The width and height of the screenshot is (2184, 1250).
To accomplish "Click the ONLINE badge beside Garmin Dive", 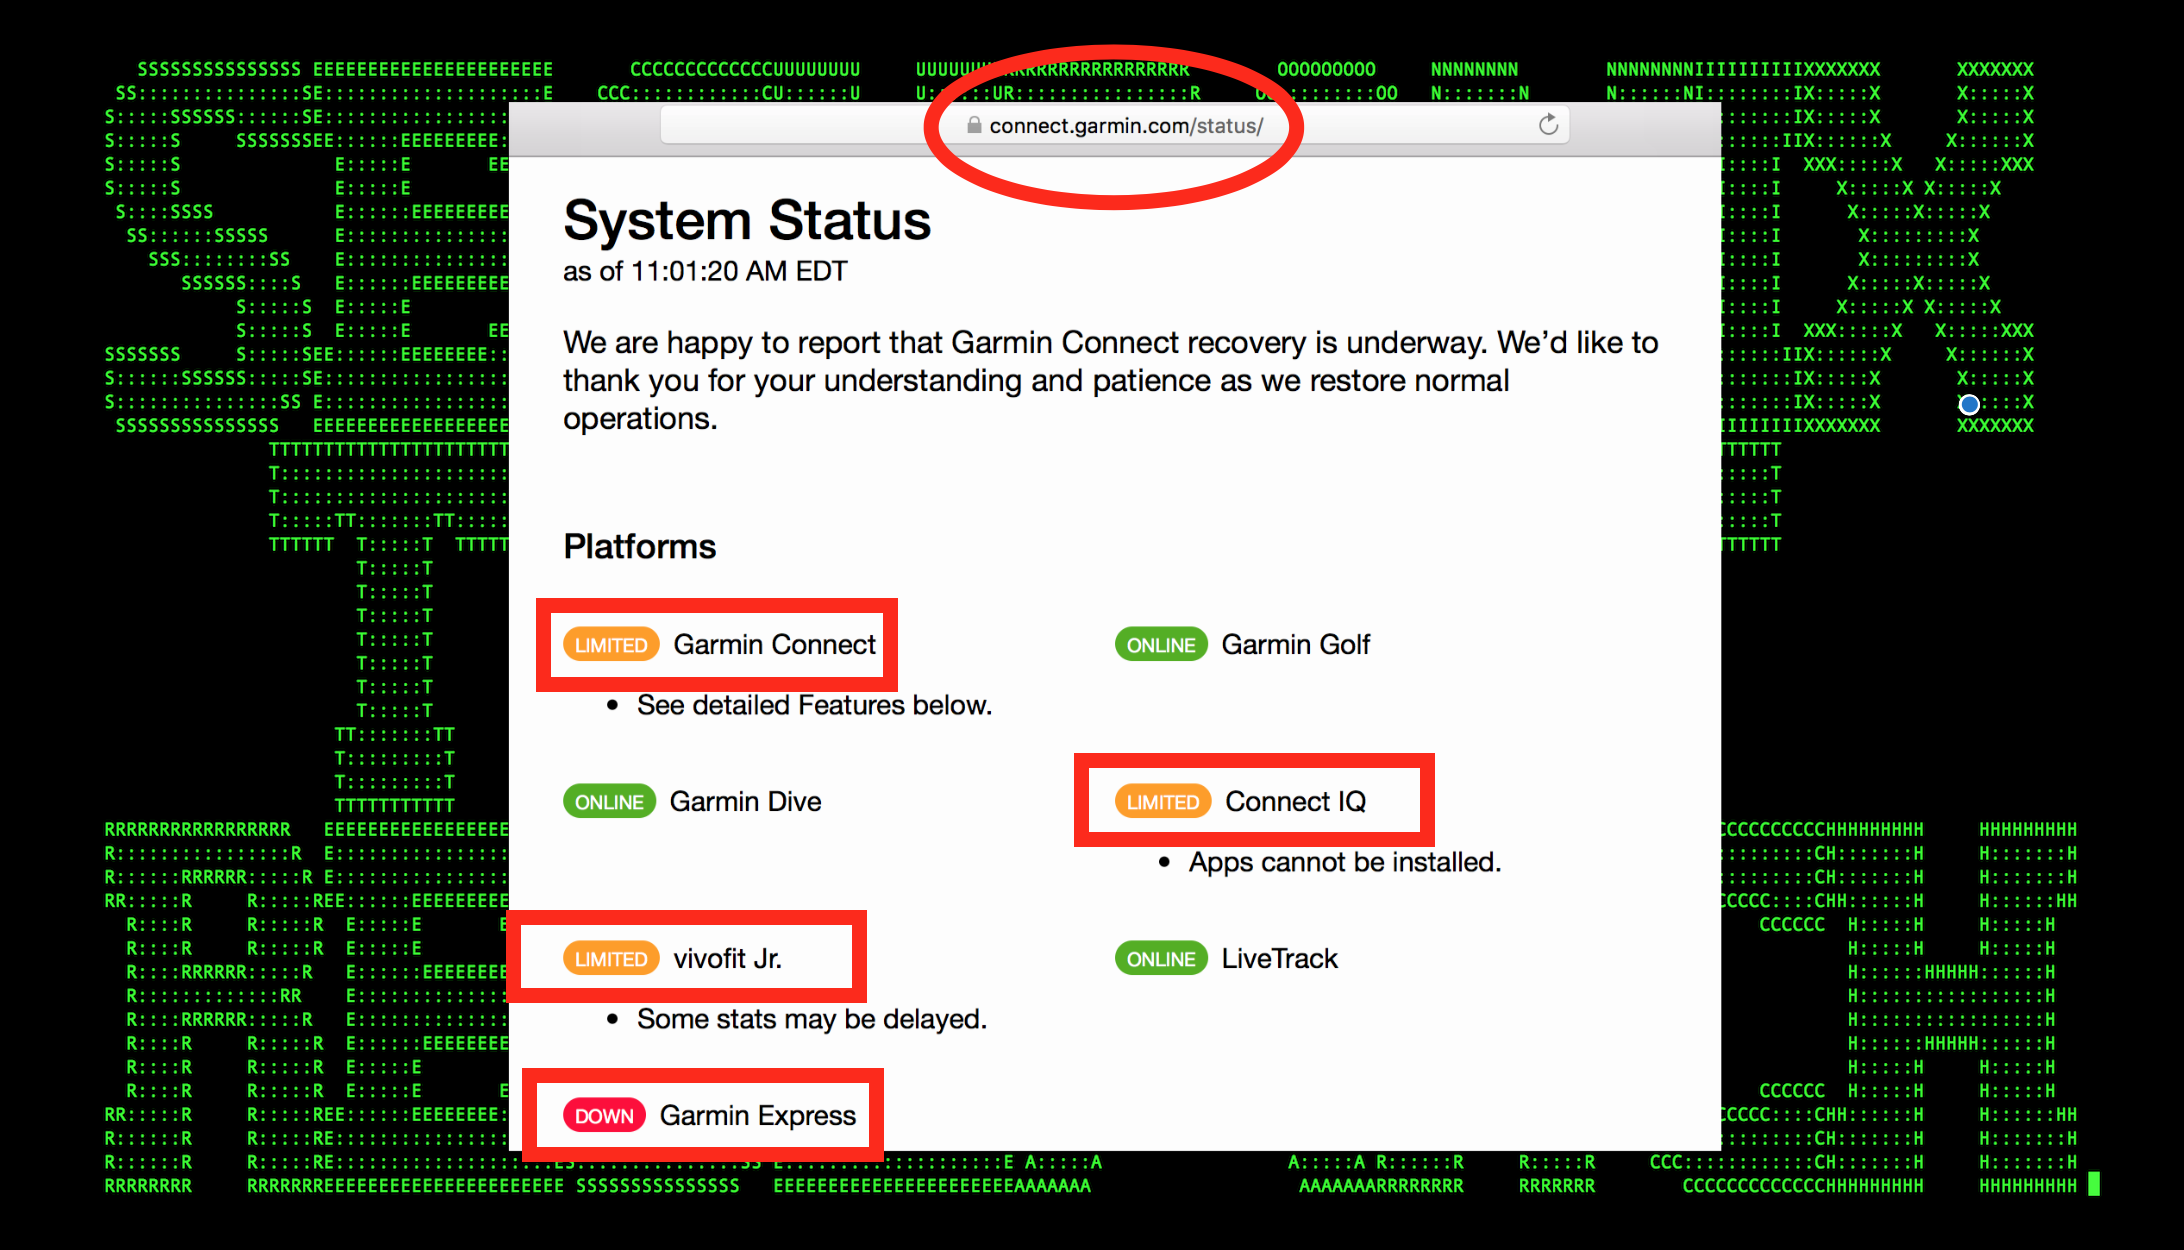I will click(609, 802).
